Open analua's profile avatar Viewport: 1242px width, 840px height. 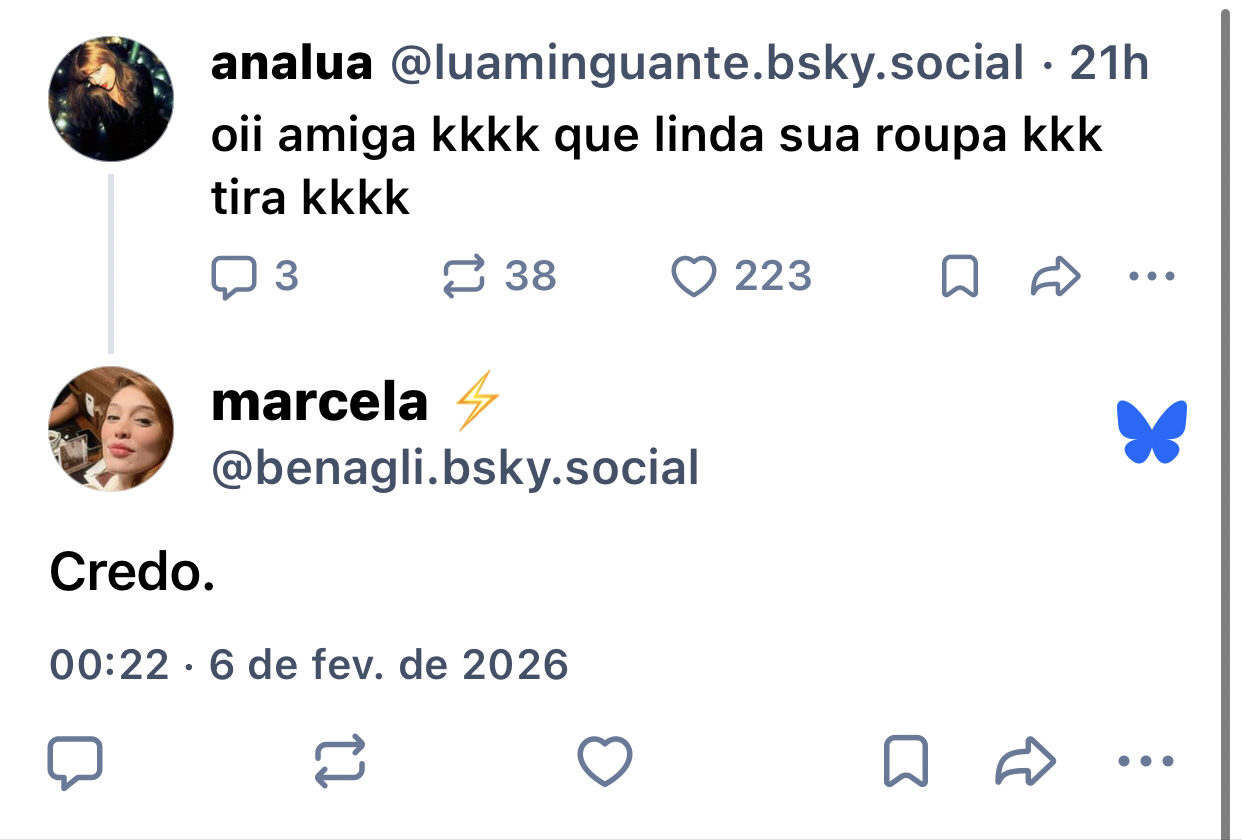(x=111, y=99)
